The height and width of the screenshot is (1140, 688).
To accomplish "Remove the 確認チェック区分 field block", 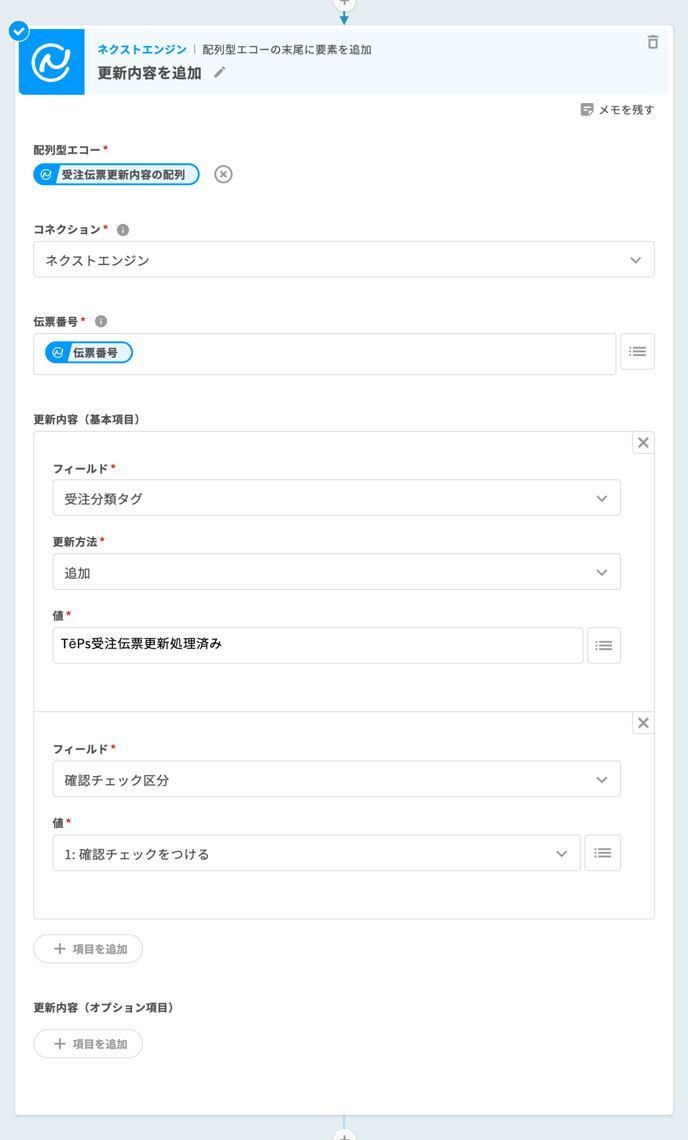I will coord(643,723).
